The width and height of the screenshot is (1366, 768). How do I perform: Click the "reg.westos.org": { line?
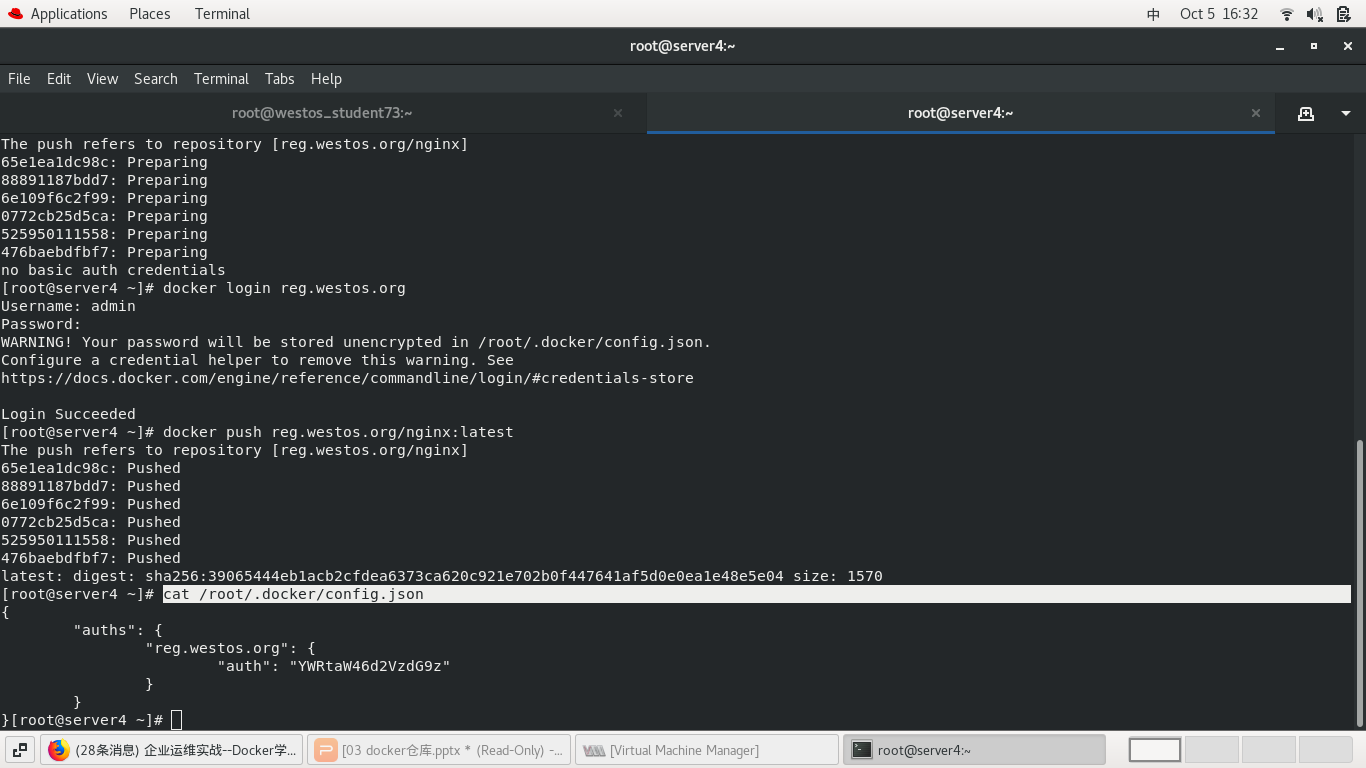[x=230, y=648]
